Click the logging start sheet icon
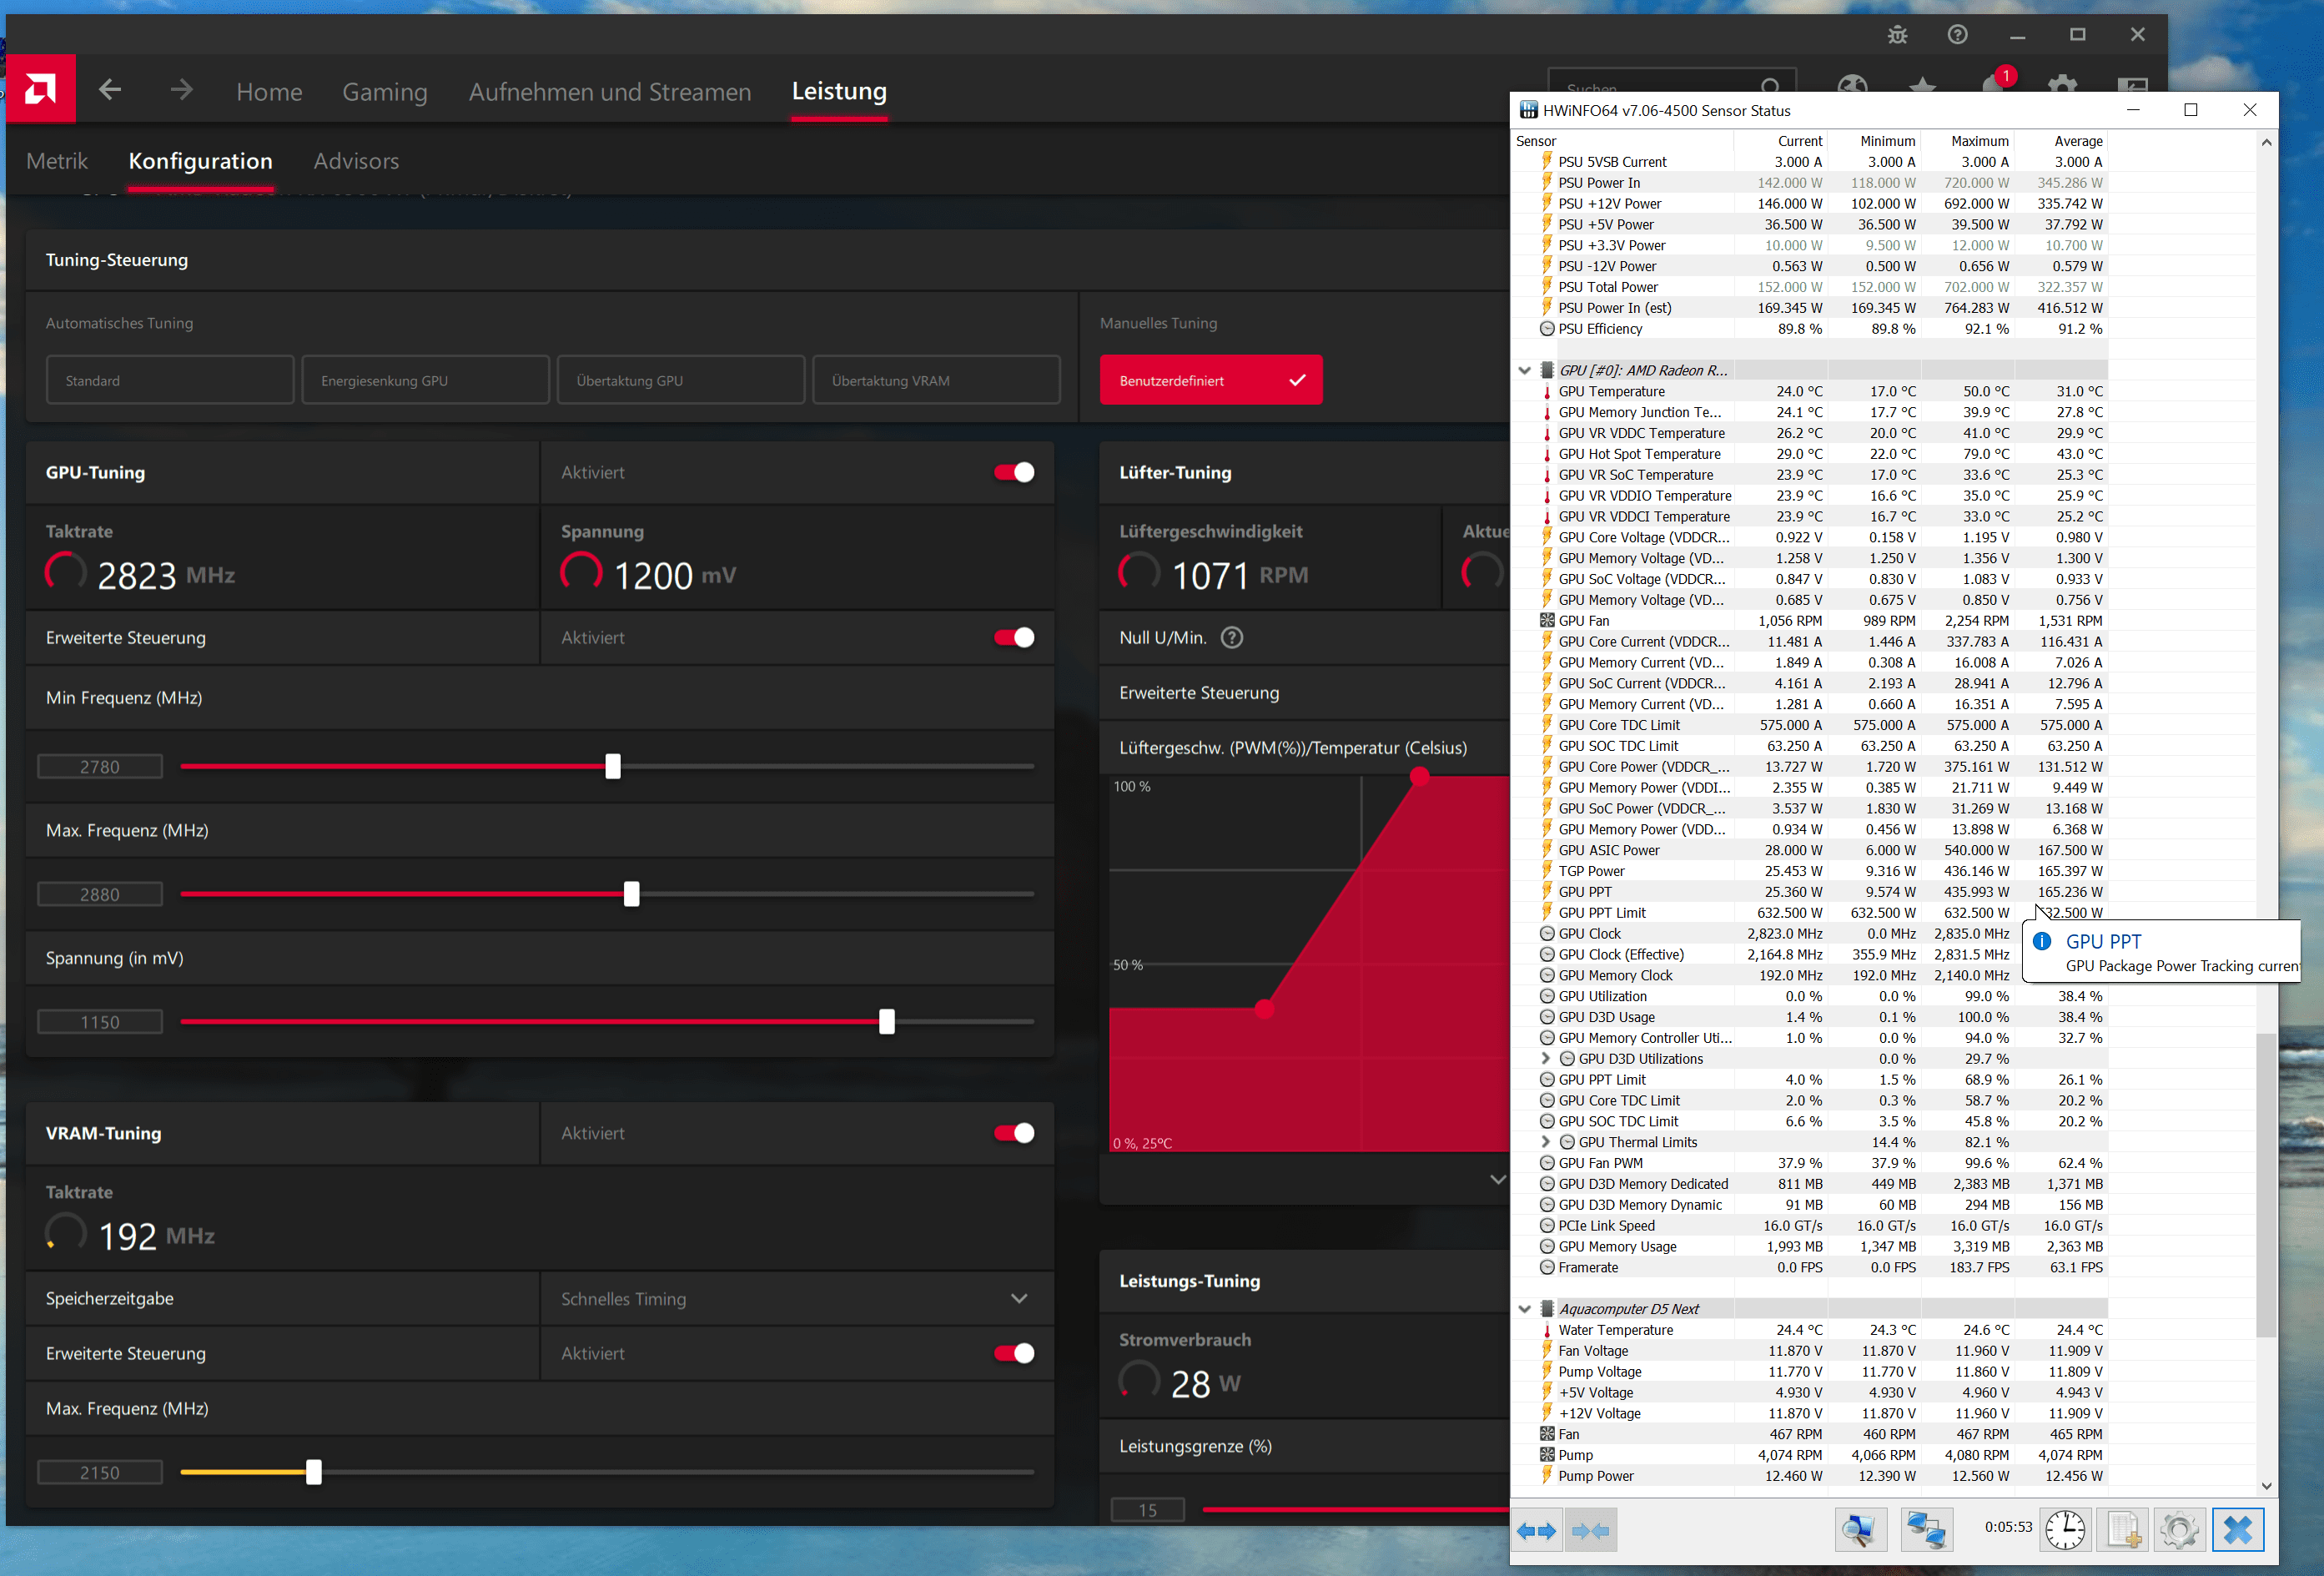 coord(2123,1530)
